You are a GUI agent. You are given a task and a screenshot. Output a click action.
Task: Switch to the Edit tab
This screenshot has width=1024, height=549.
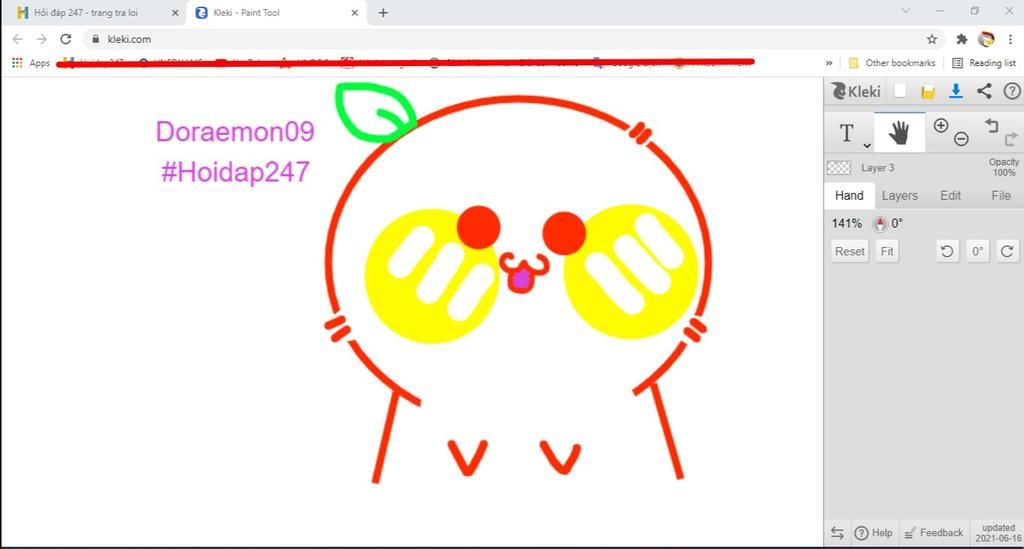(950, 195)
